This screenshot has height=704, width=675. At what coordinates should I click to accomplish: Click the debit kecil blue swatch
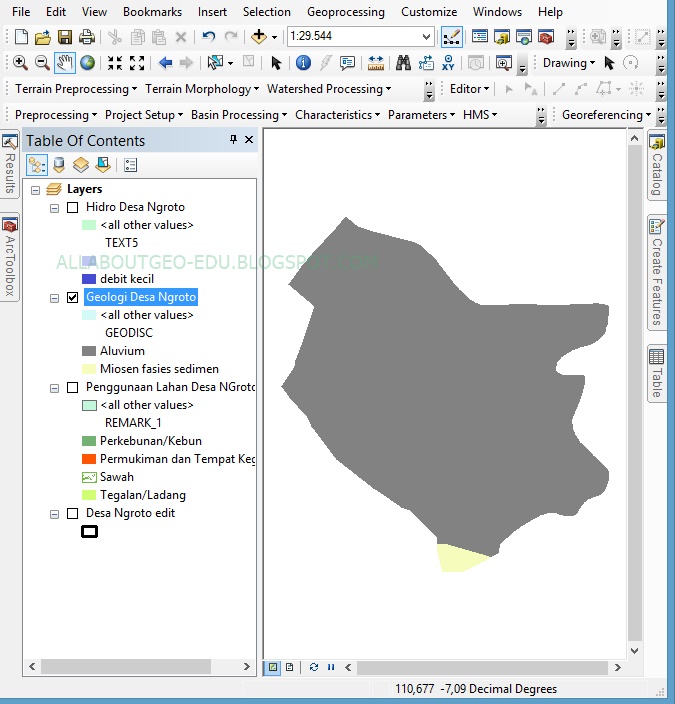89,279
